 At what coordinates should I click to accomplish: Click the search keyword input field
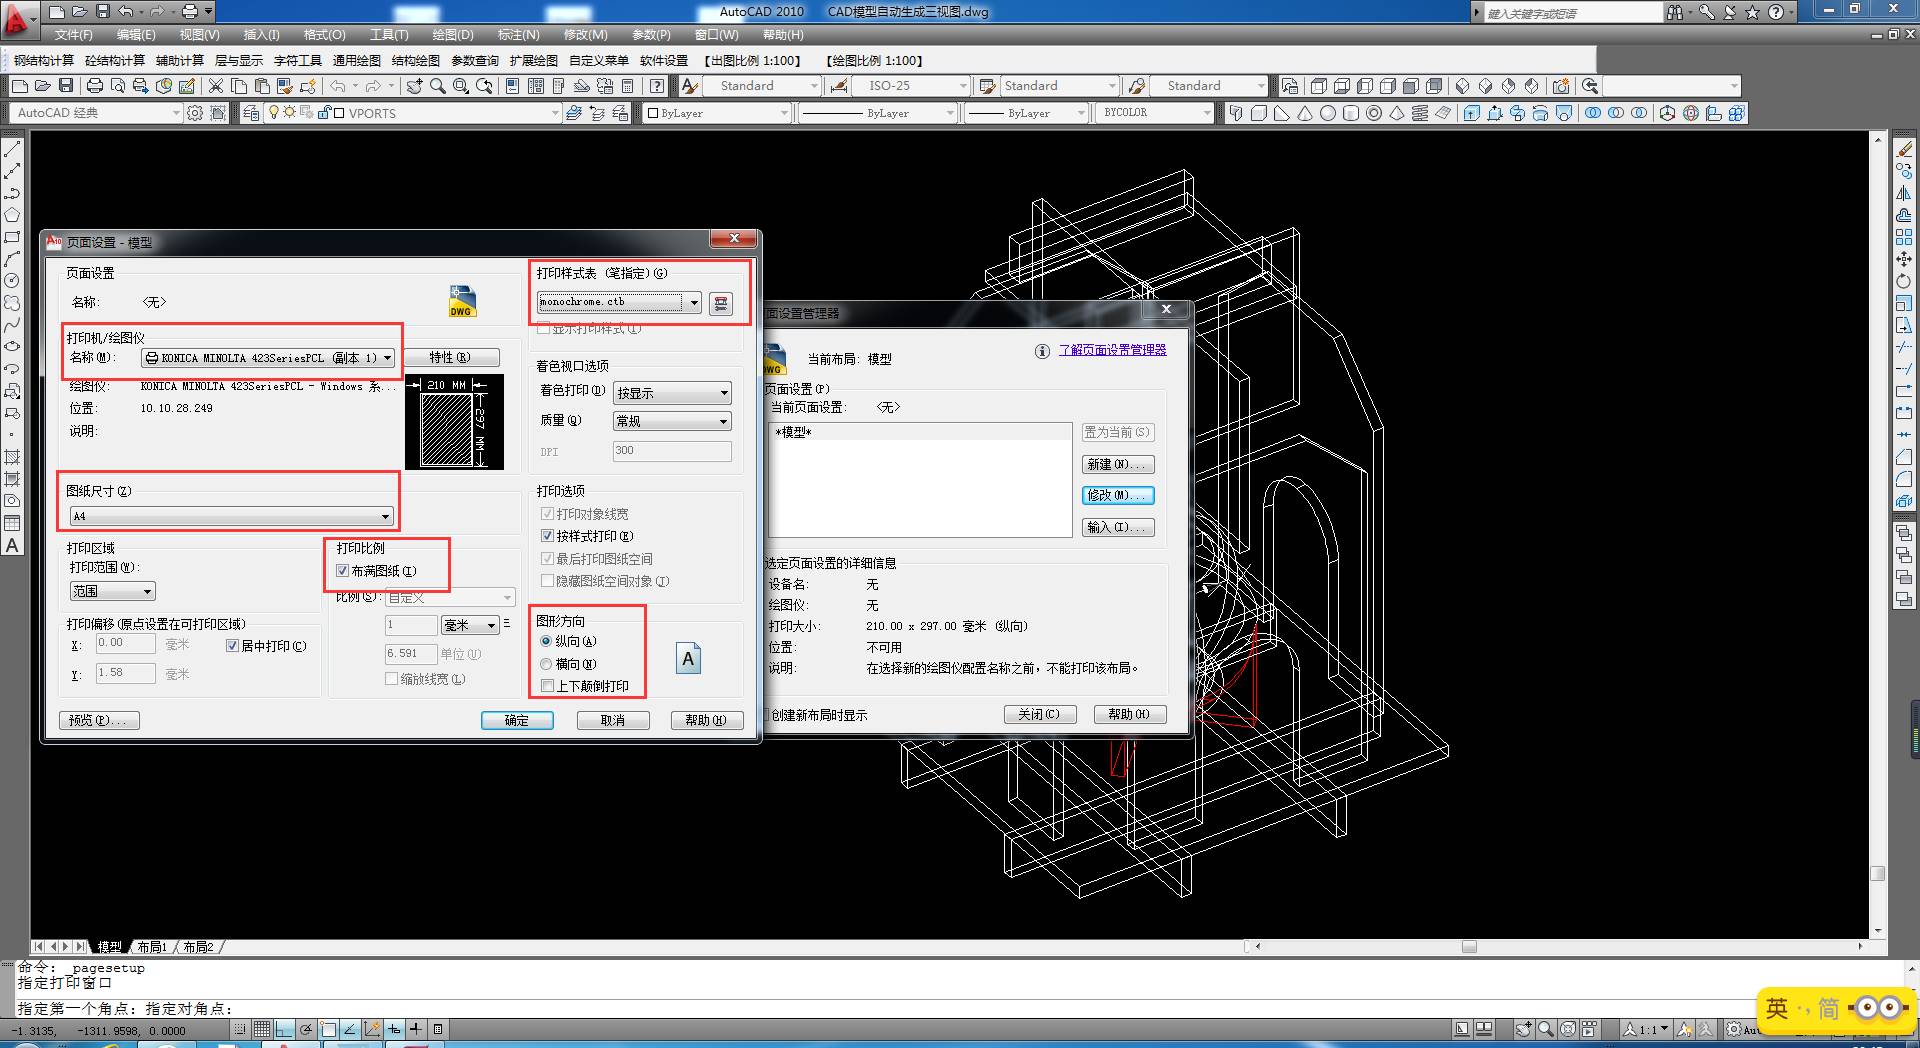tap(1572, 13)
